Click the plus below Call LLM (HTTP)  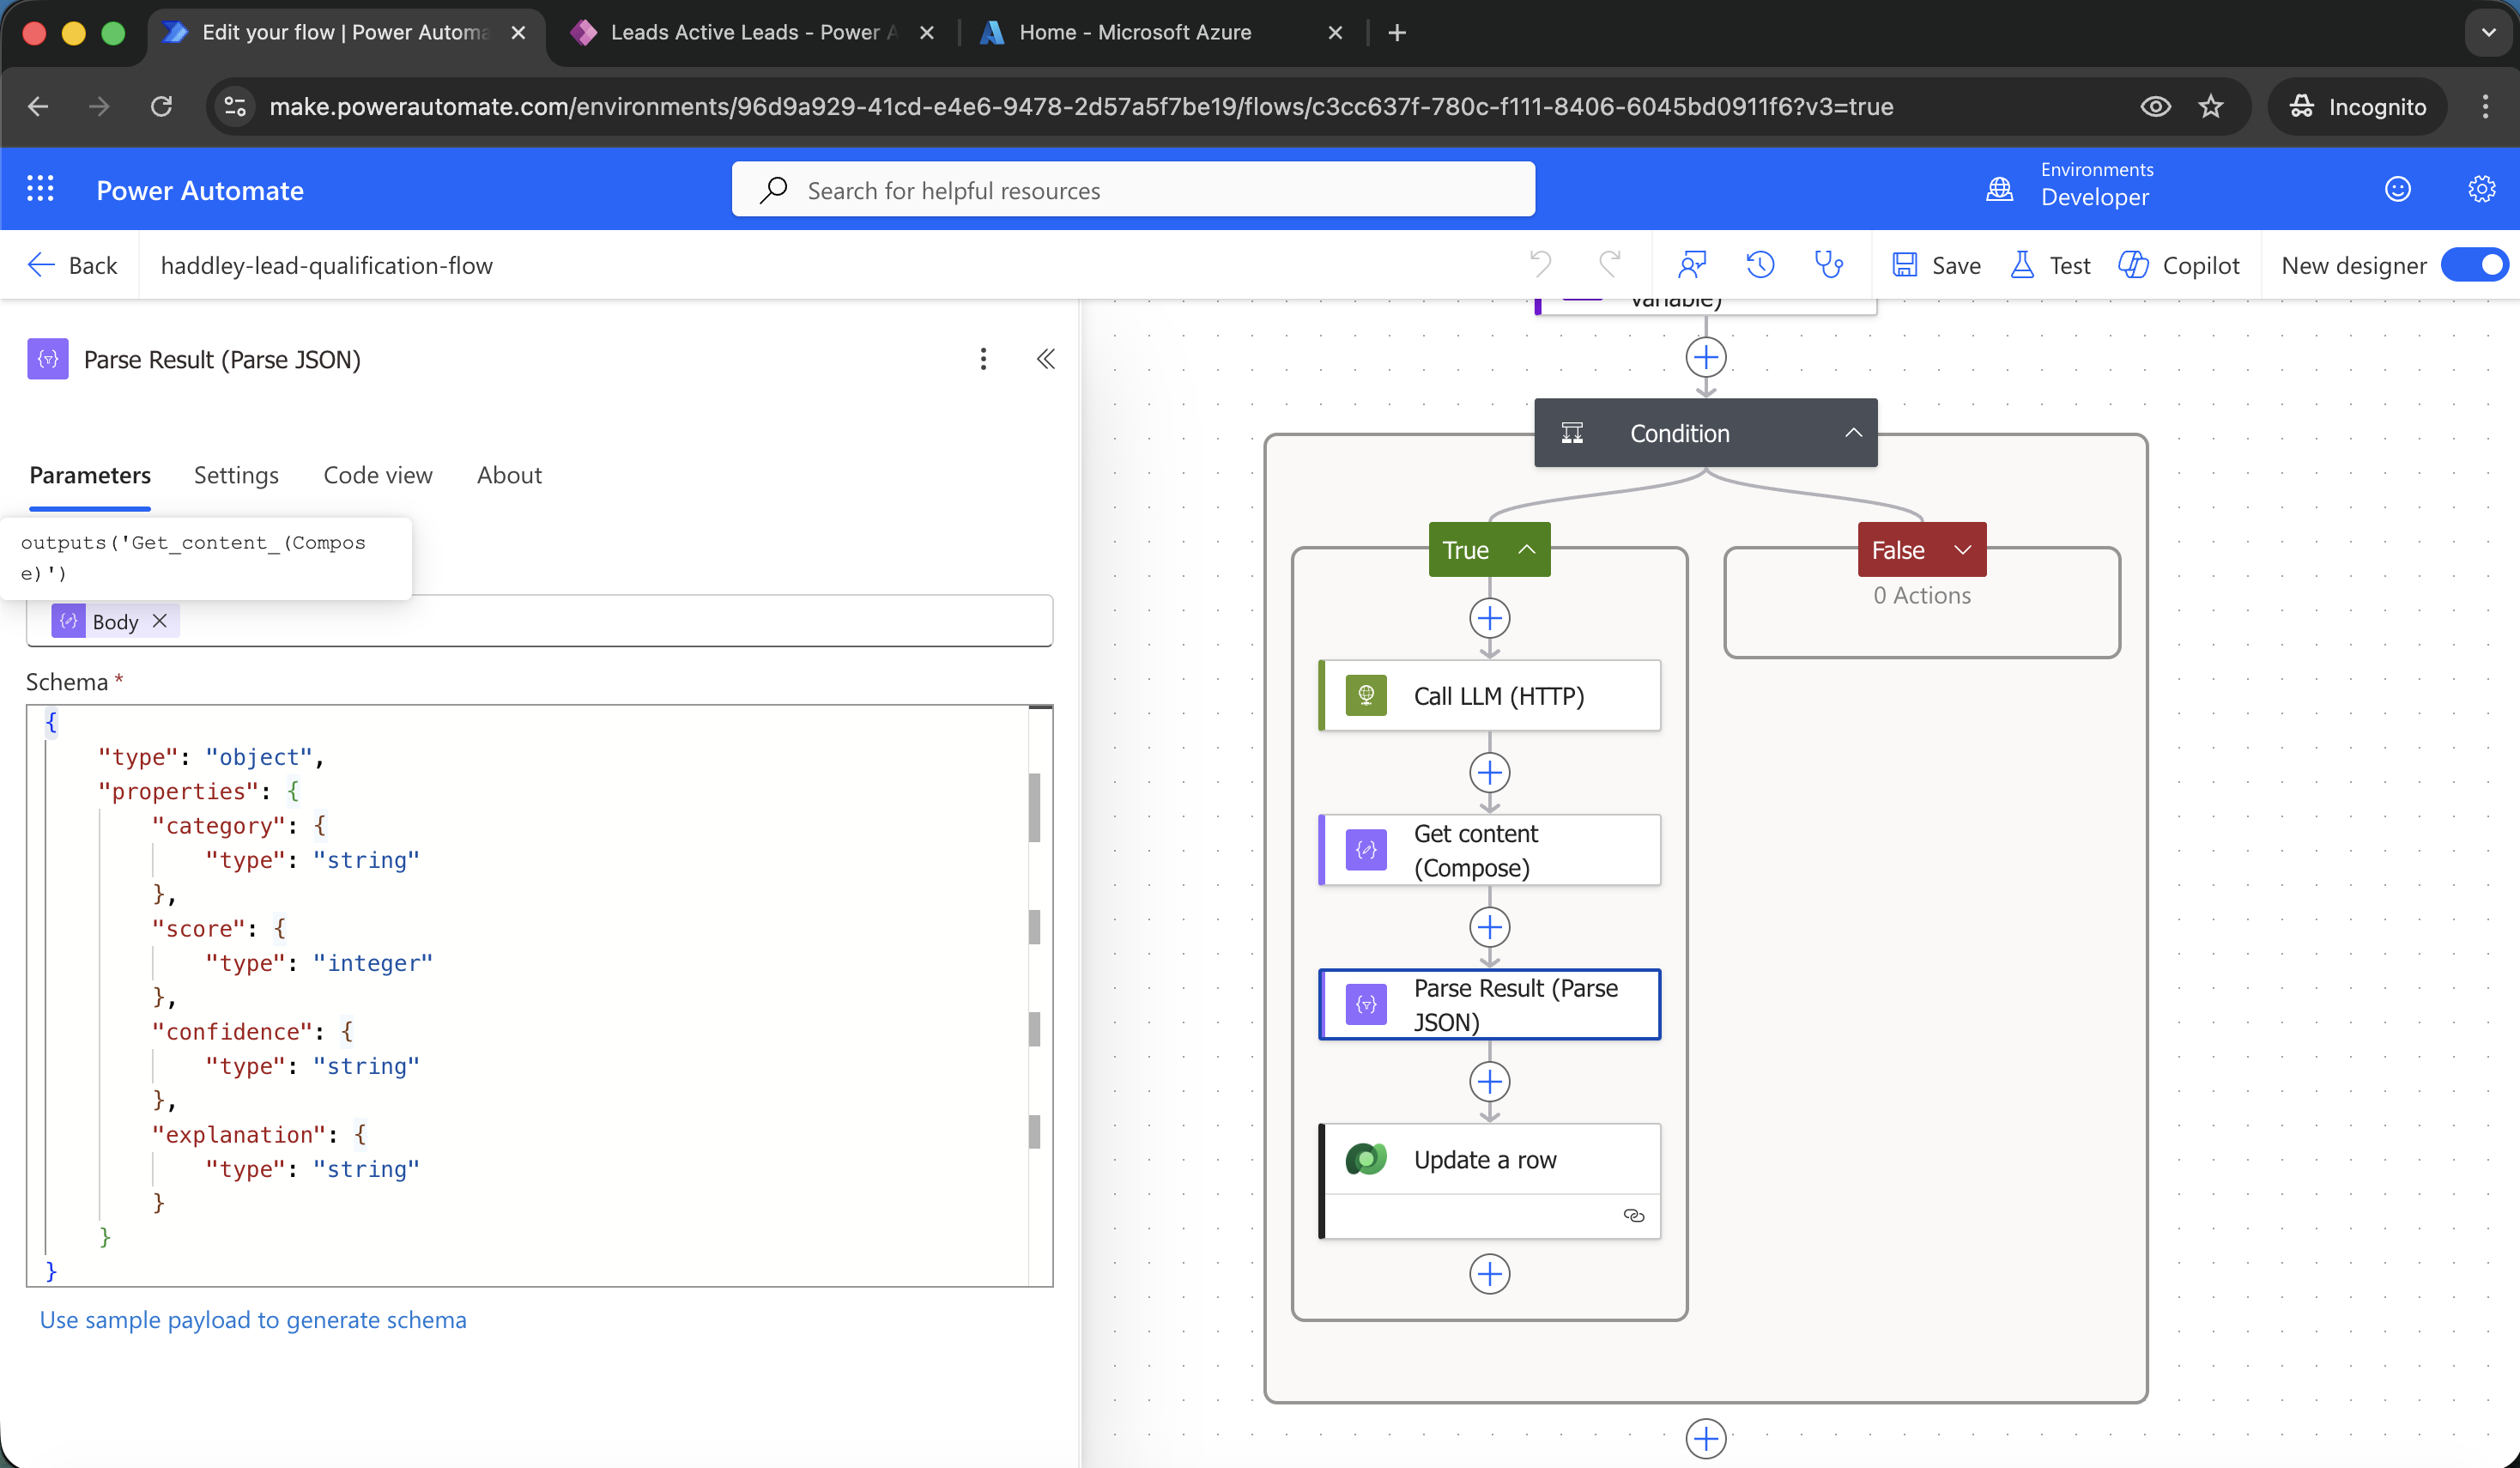coord(1489,773)
